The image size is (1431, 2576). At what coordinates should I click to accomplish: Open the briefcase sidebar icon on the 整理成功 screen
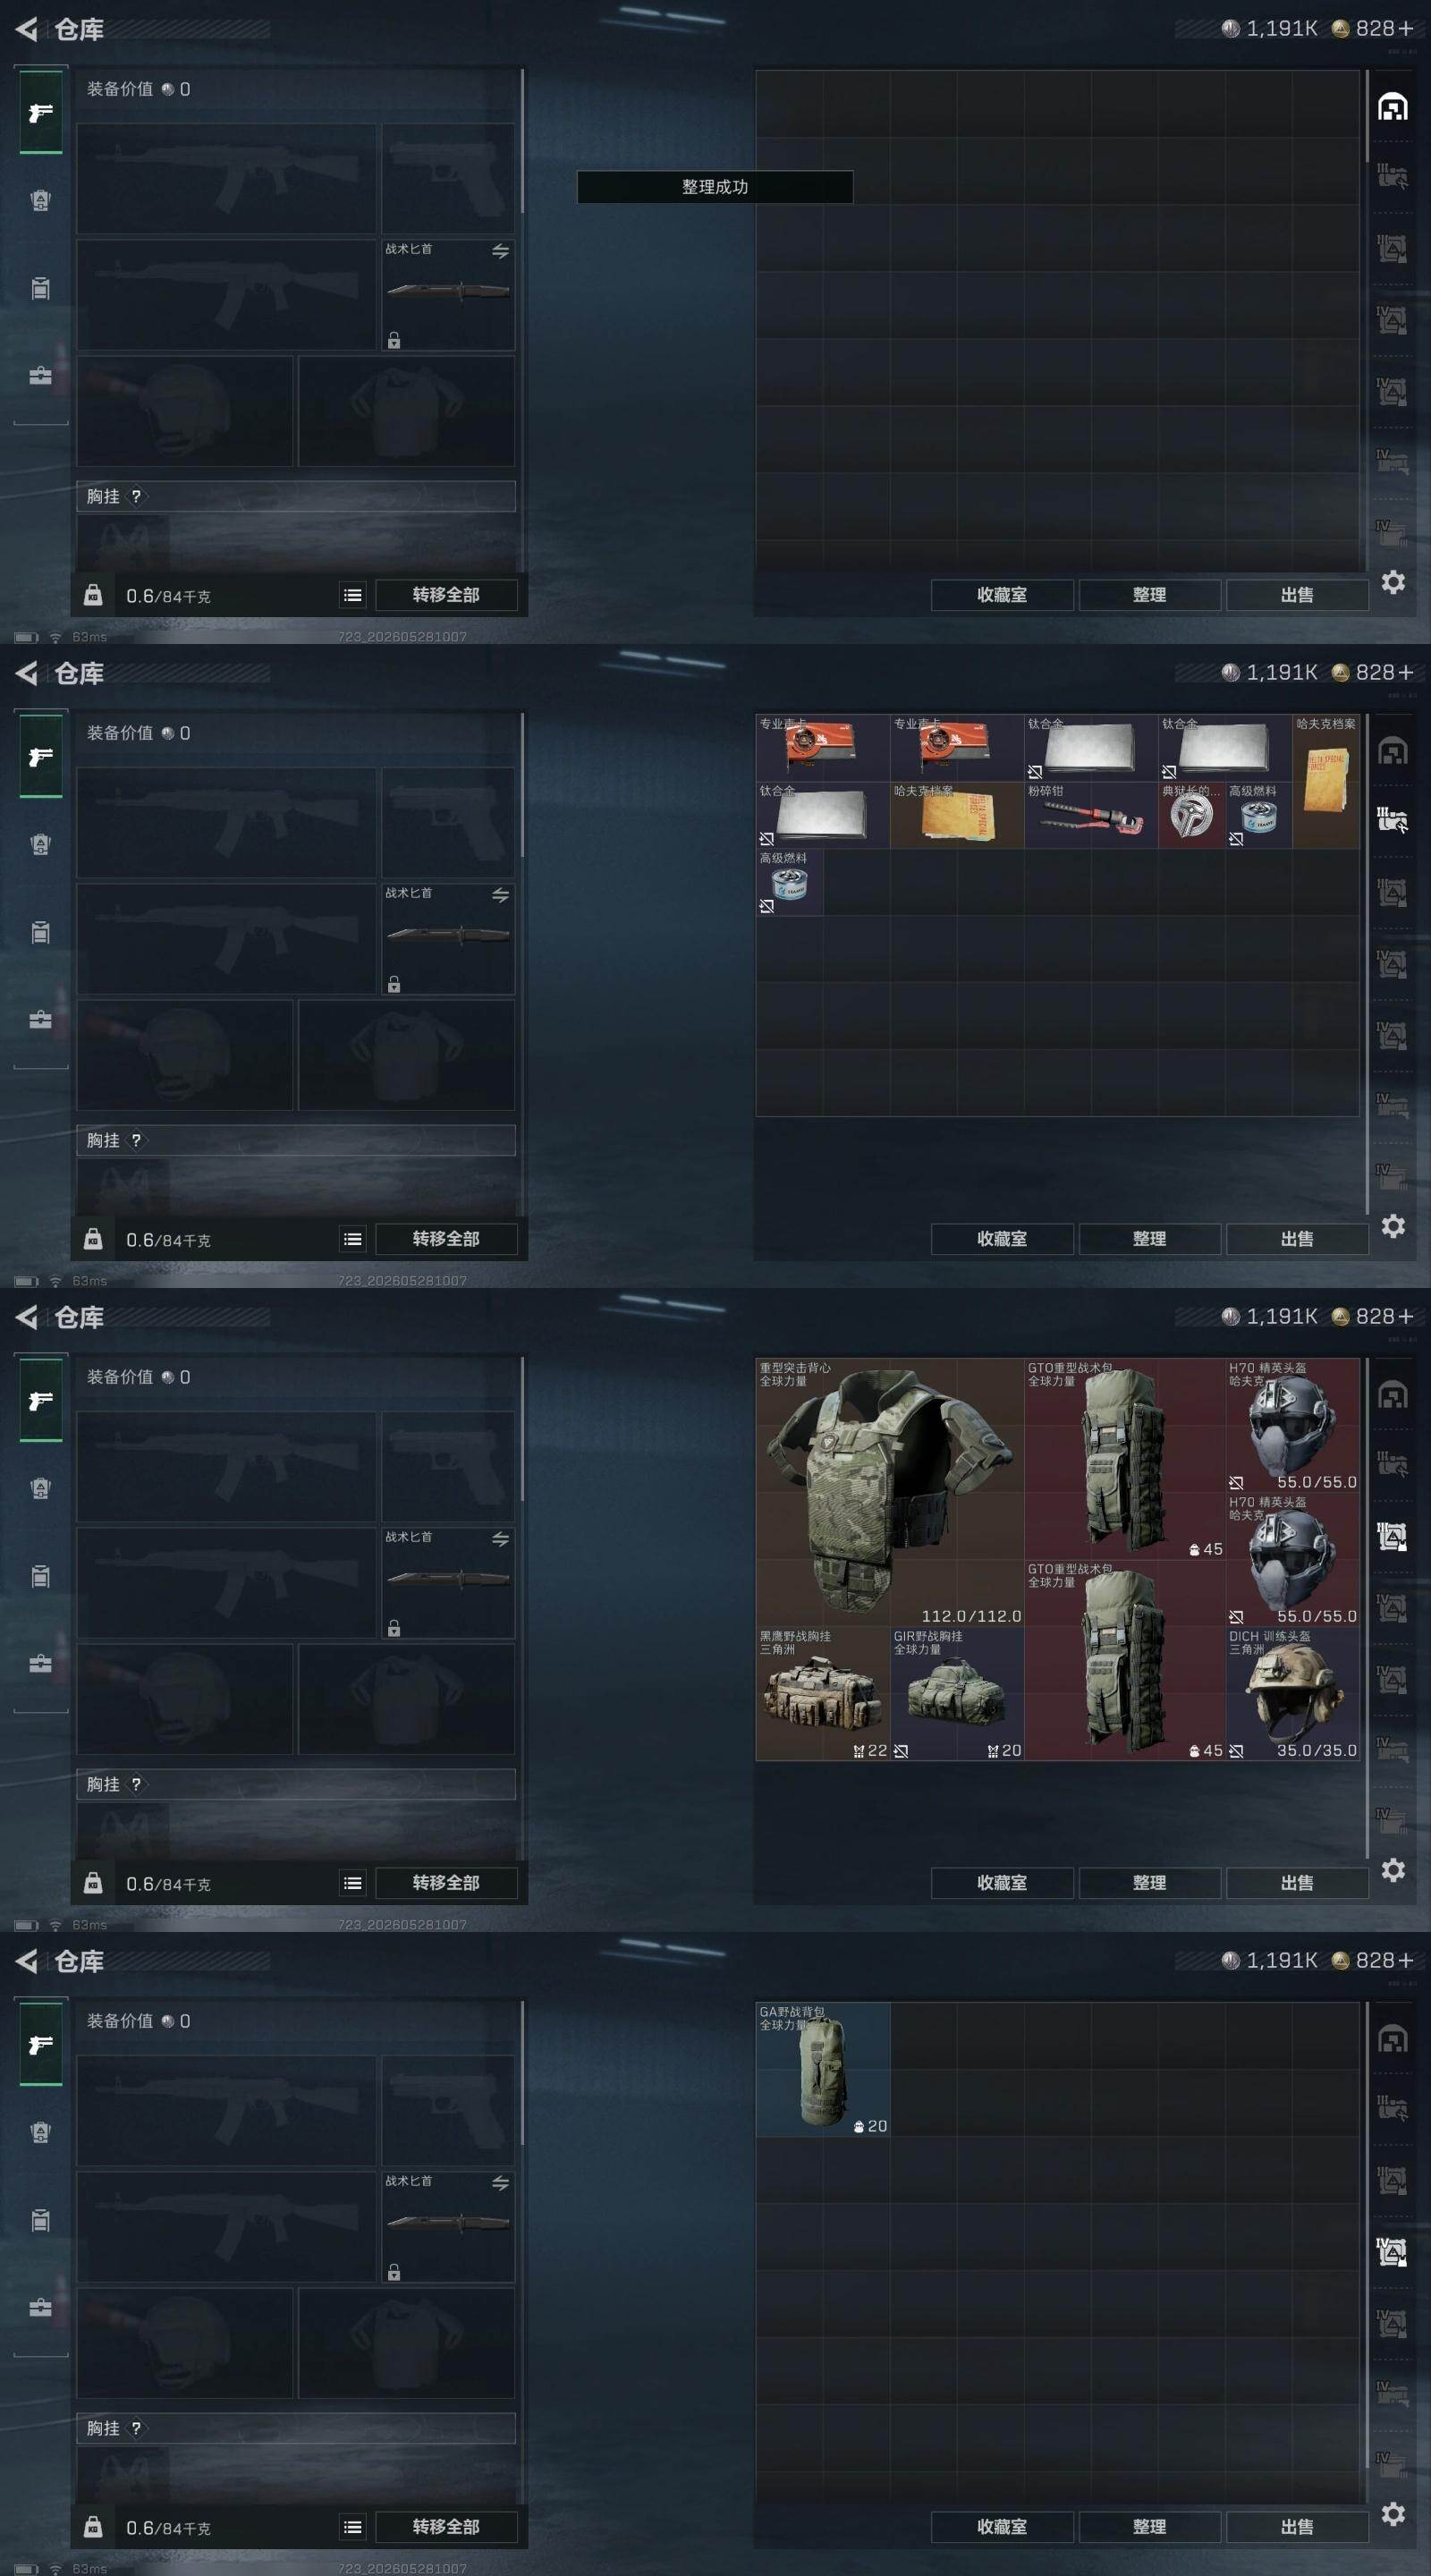(x=40, y=376)
